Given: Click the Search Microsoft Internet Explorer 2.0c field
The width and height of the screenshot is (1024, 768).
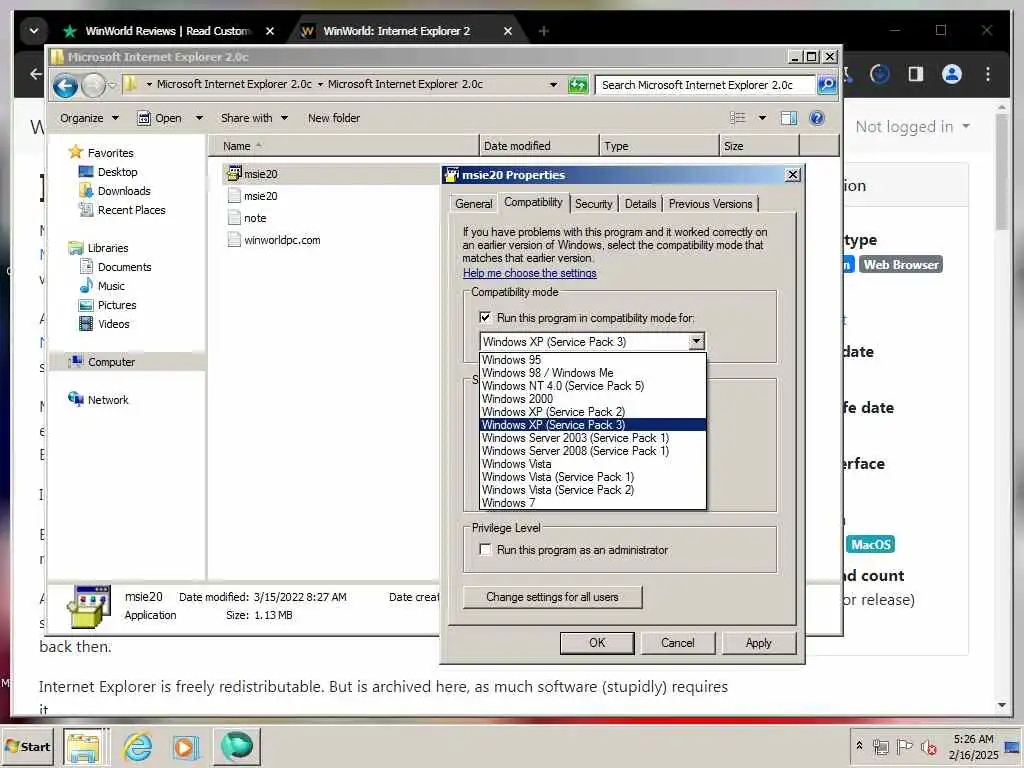Looking at the screenshot, I should coord(705,85).
